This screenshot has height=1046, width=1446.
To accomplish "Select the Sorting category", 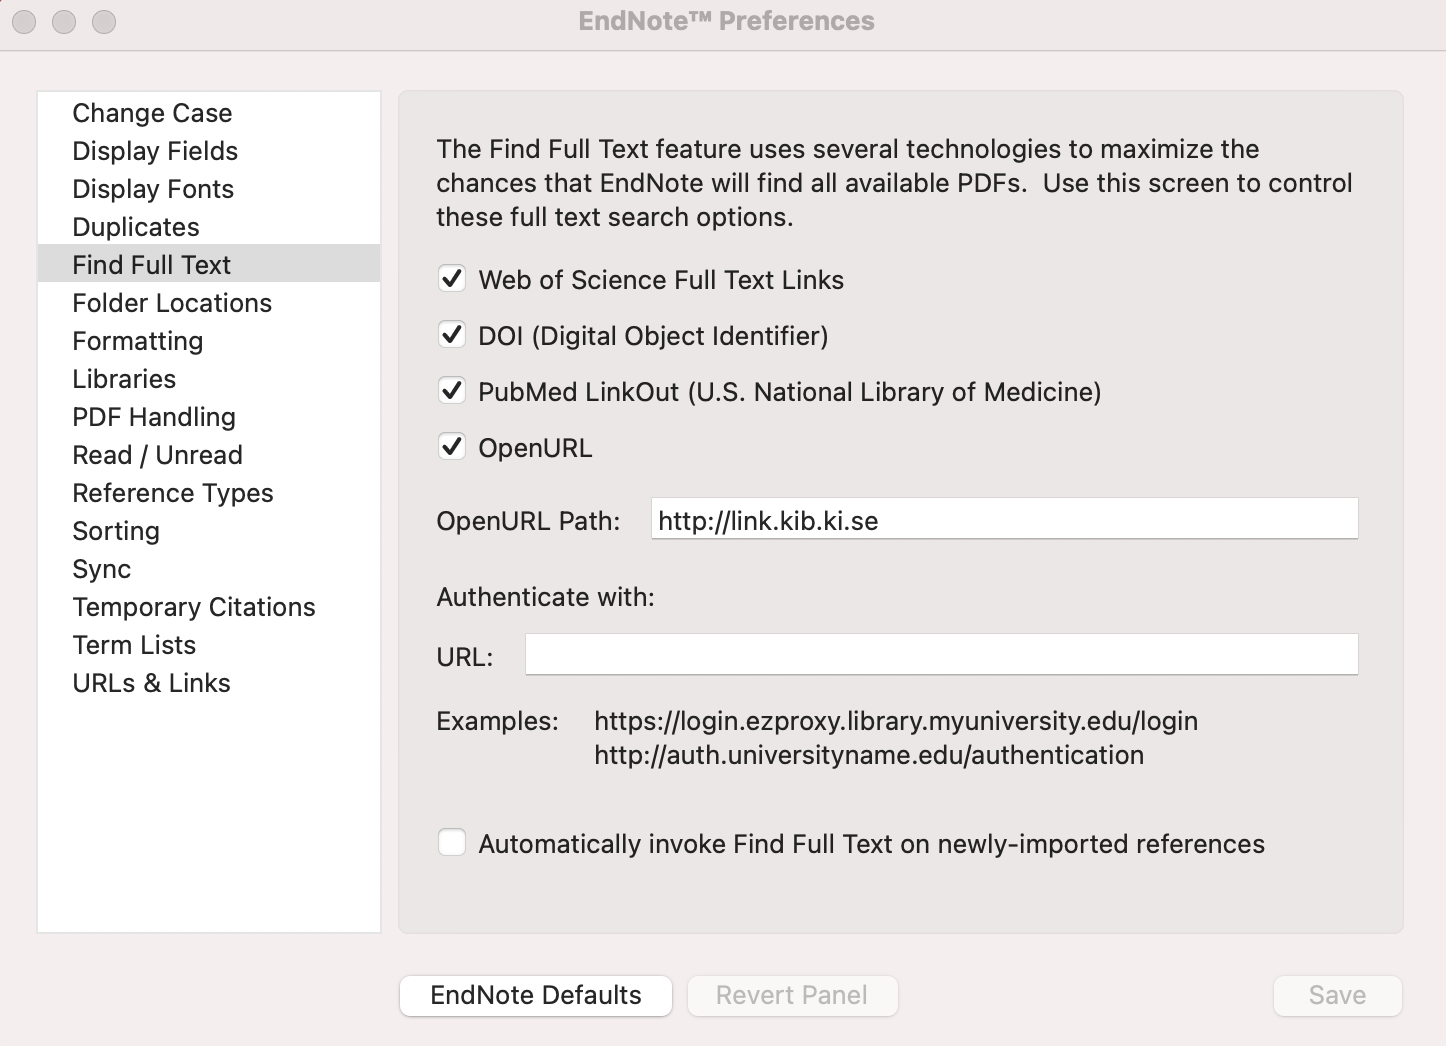I will pyautogui.click(x=209, y=531).
